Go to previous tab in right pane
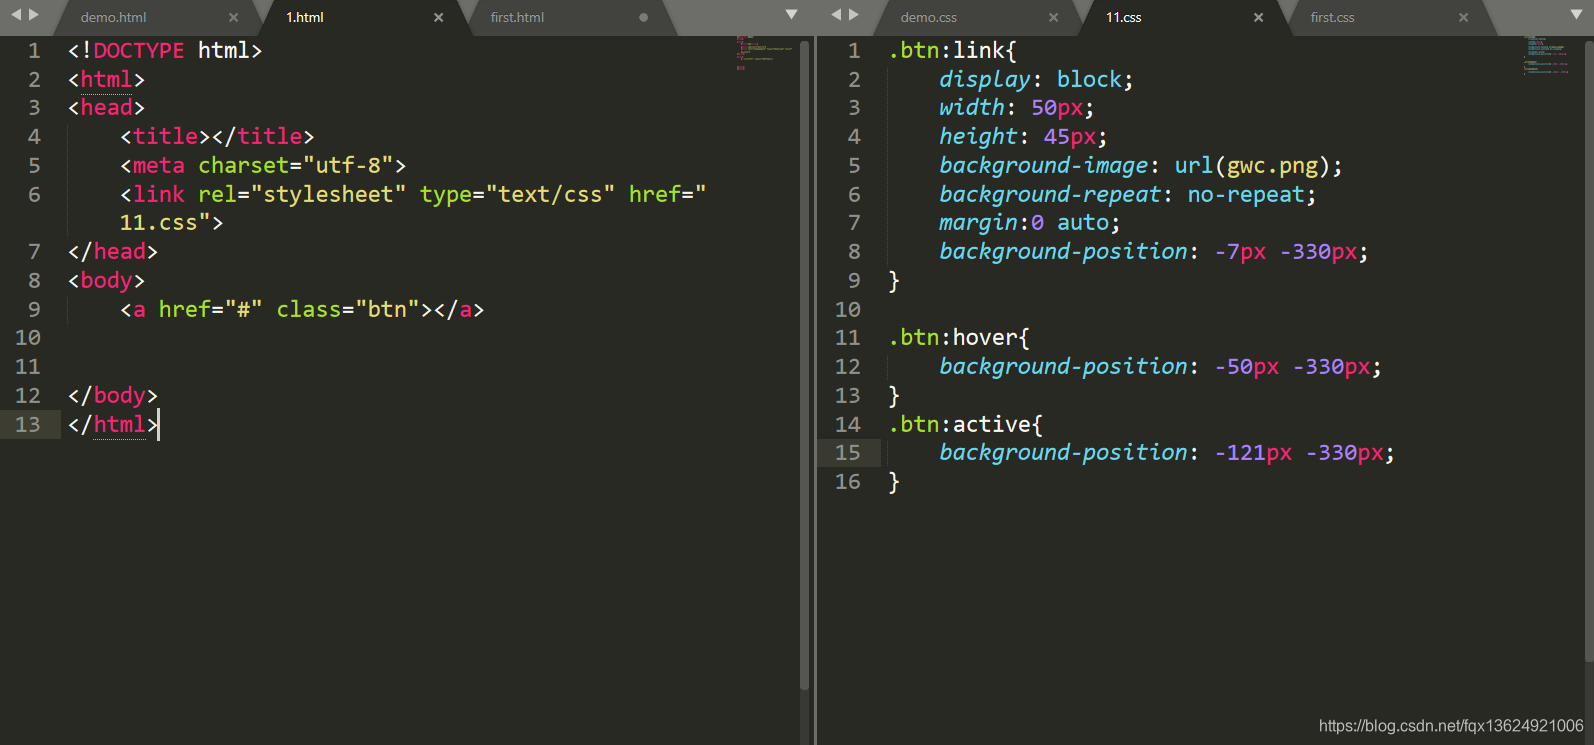This screenshot has width=1594, height=745. [836, 15]
